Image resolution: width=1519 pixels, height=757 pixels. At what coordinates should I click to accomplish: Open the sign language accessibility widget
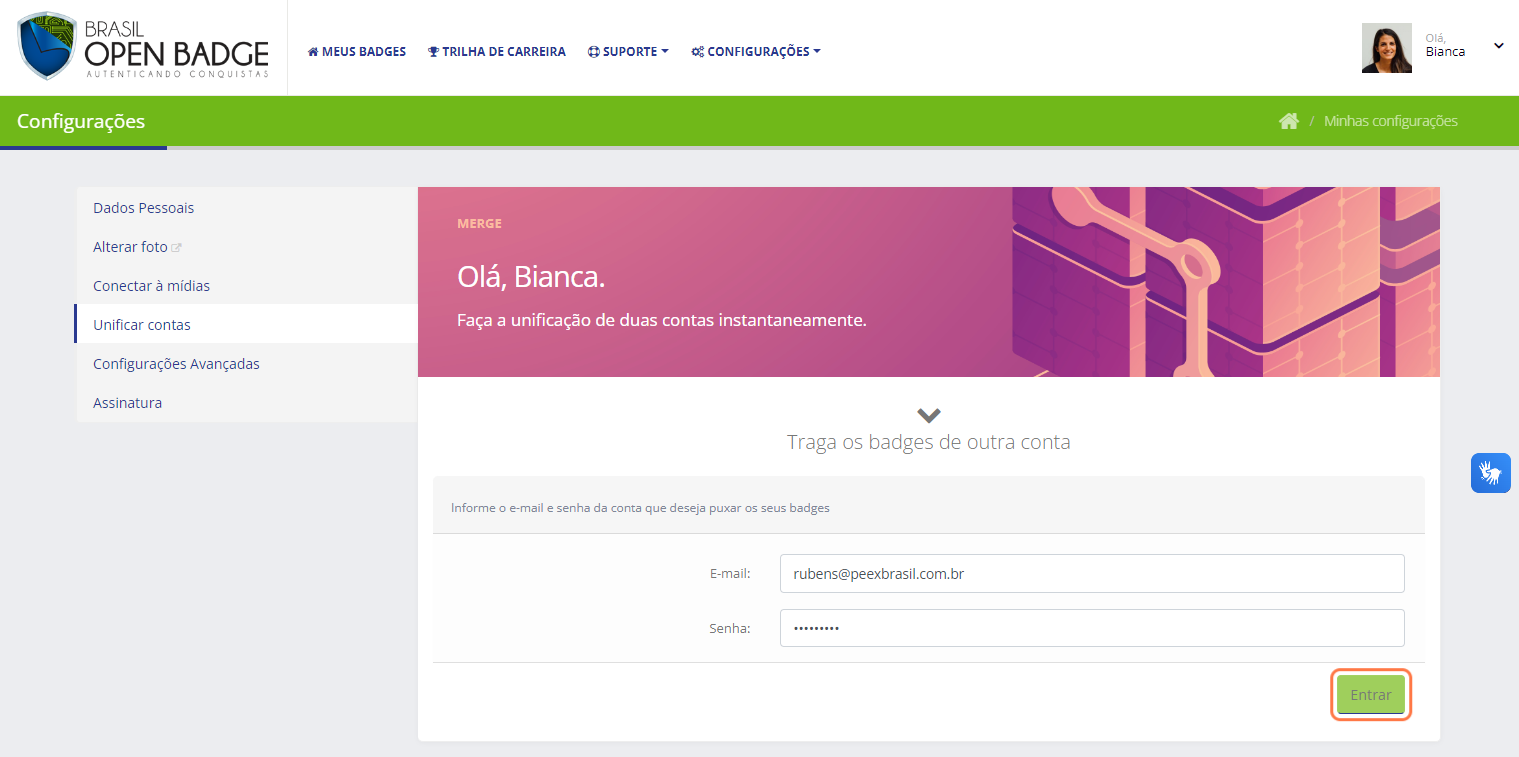[x=1491, y=473]
